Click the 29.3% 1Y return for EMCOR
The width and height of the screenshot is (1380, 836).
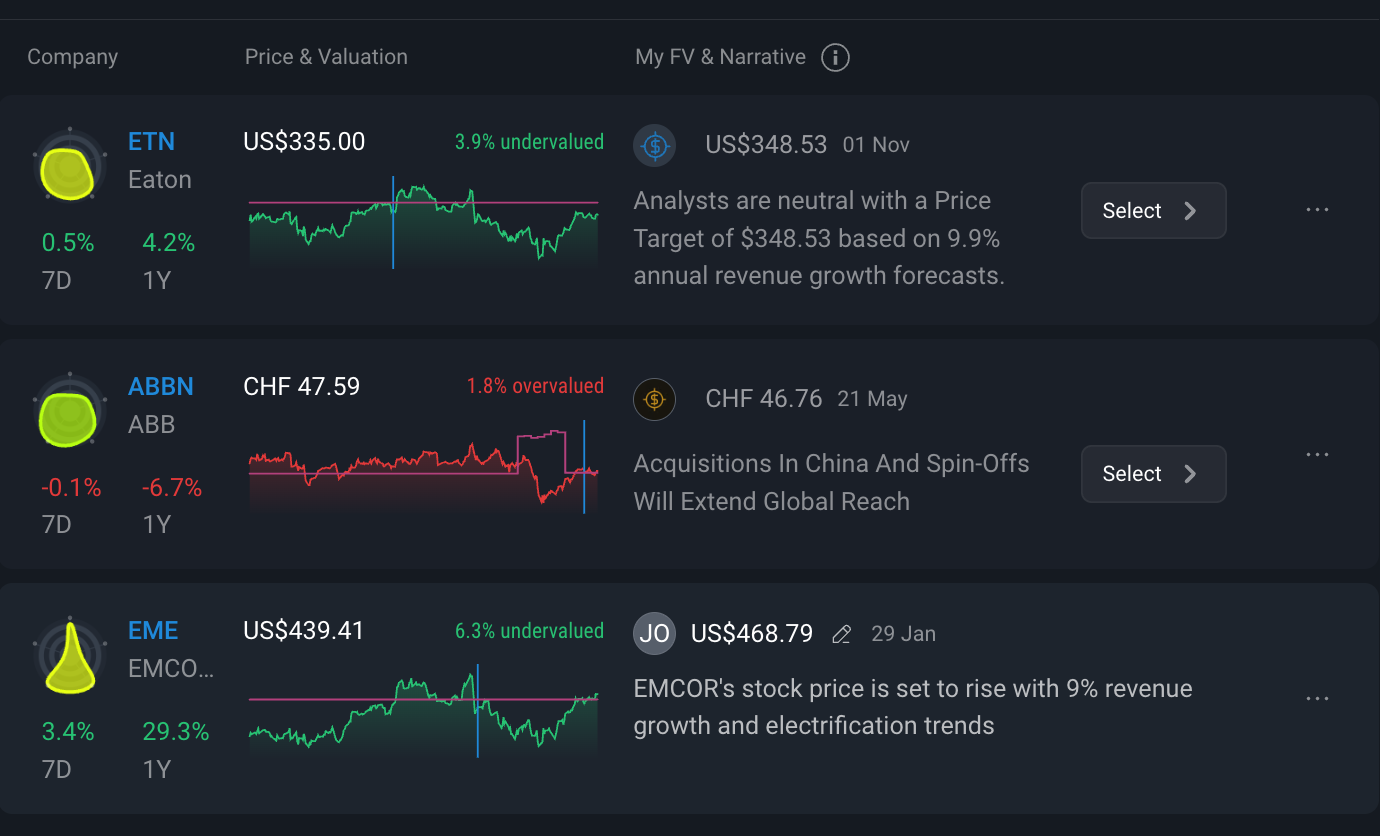tap(175, 732)
